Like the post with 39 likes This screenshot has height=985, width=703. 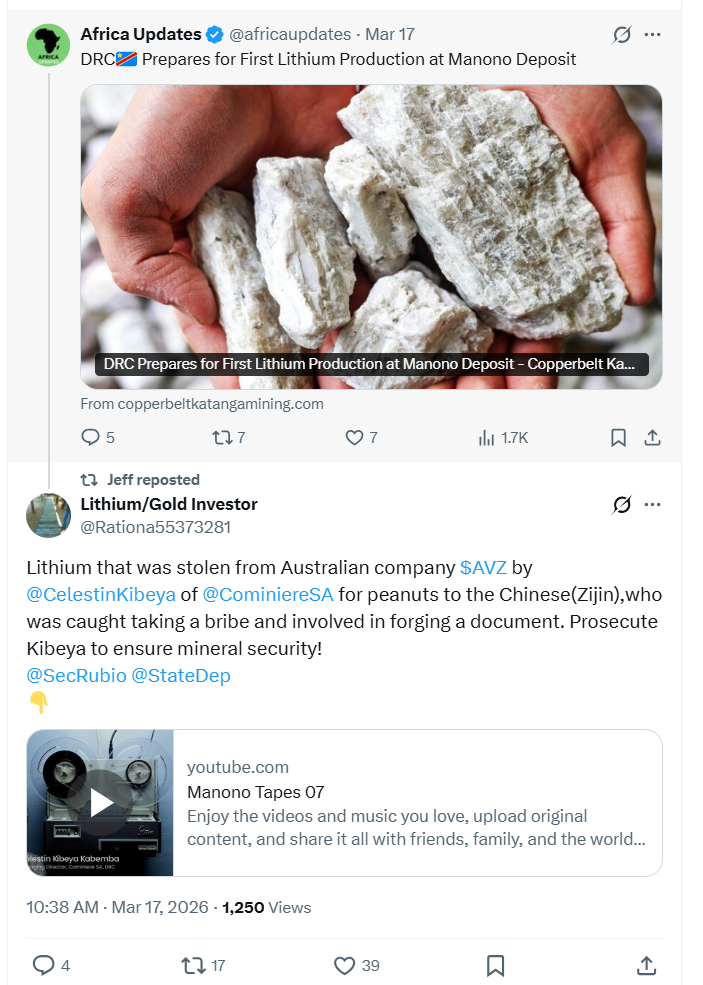344,965
